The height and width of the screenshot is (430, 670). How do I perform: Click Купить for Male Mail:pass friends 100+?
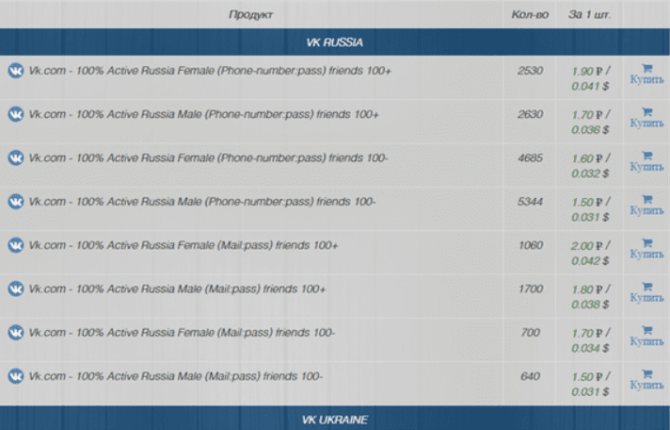tap(647, 298)
